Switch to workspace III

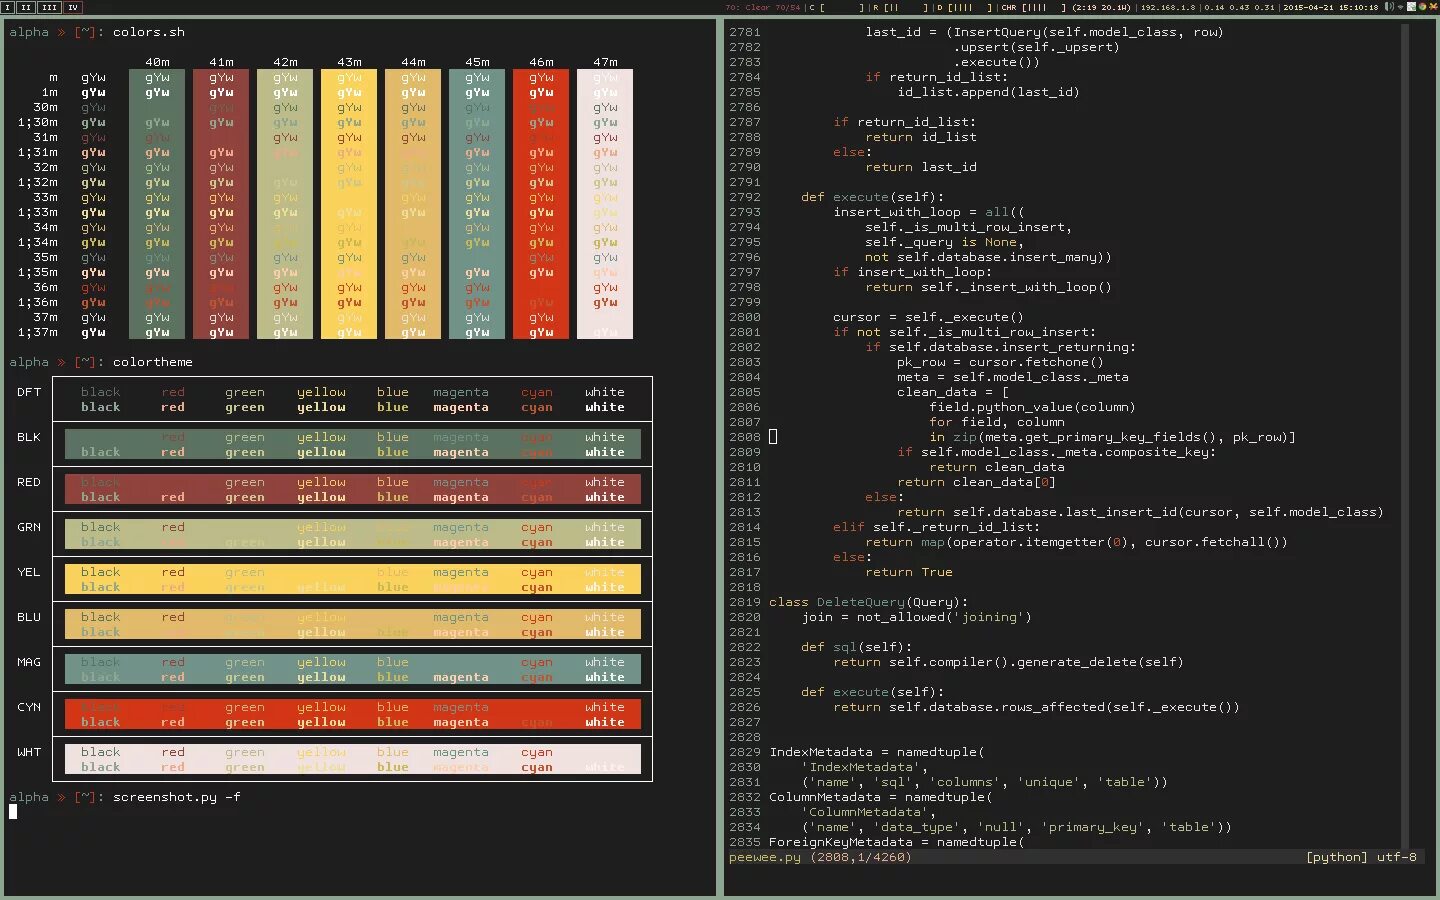tap(49, 7)
